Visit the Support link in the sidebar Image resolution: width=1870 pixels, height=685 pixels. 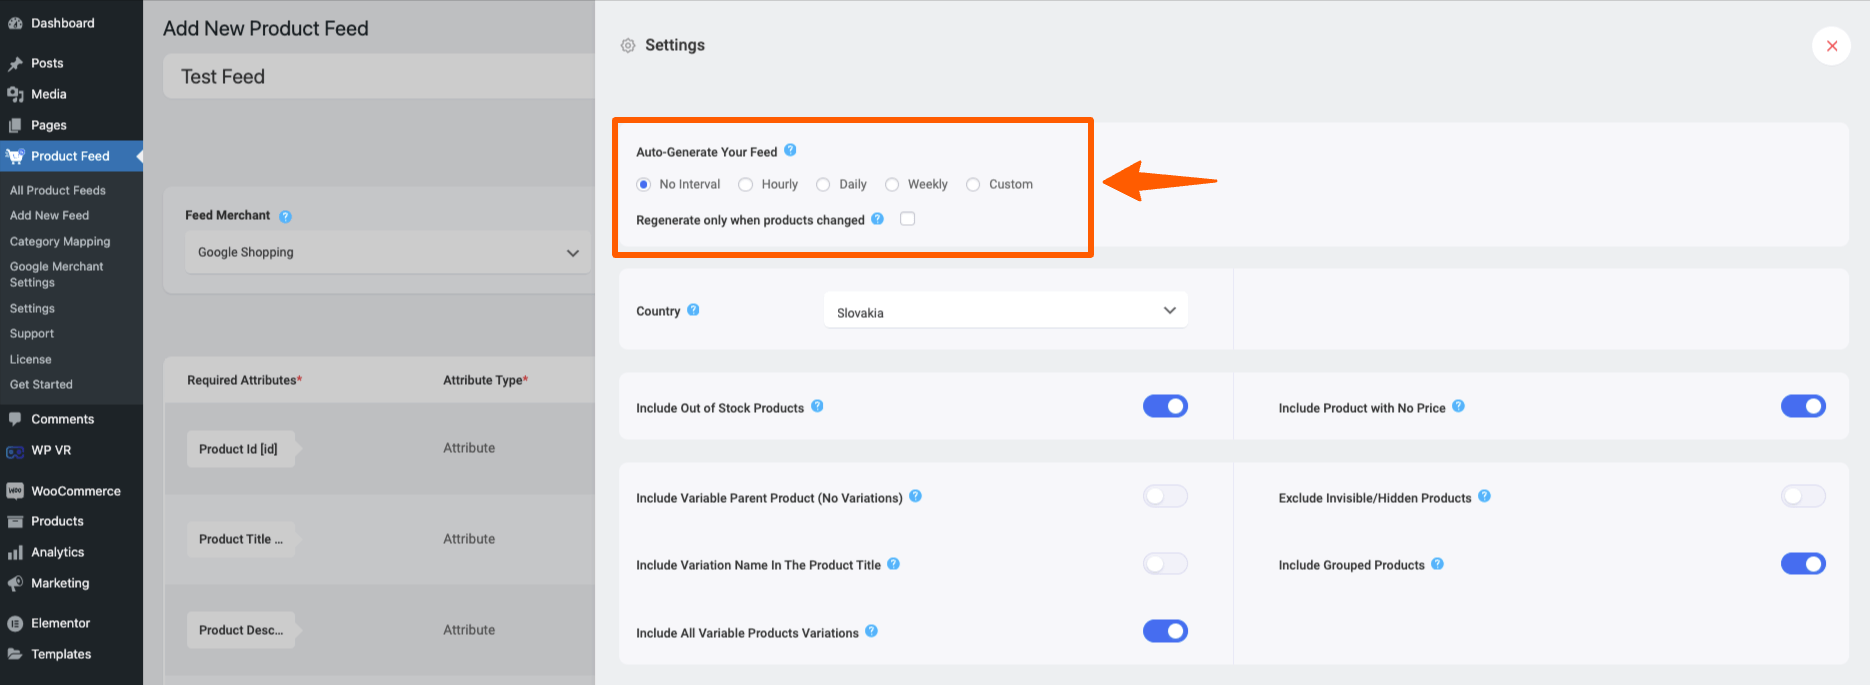(31, 333)
